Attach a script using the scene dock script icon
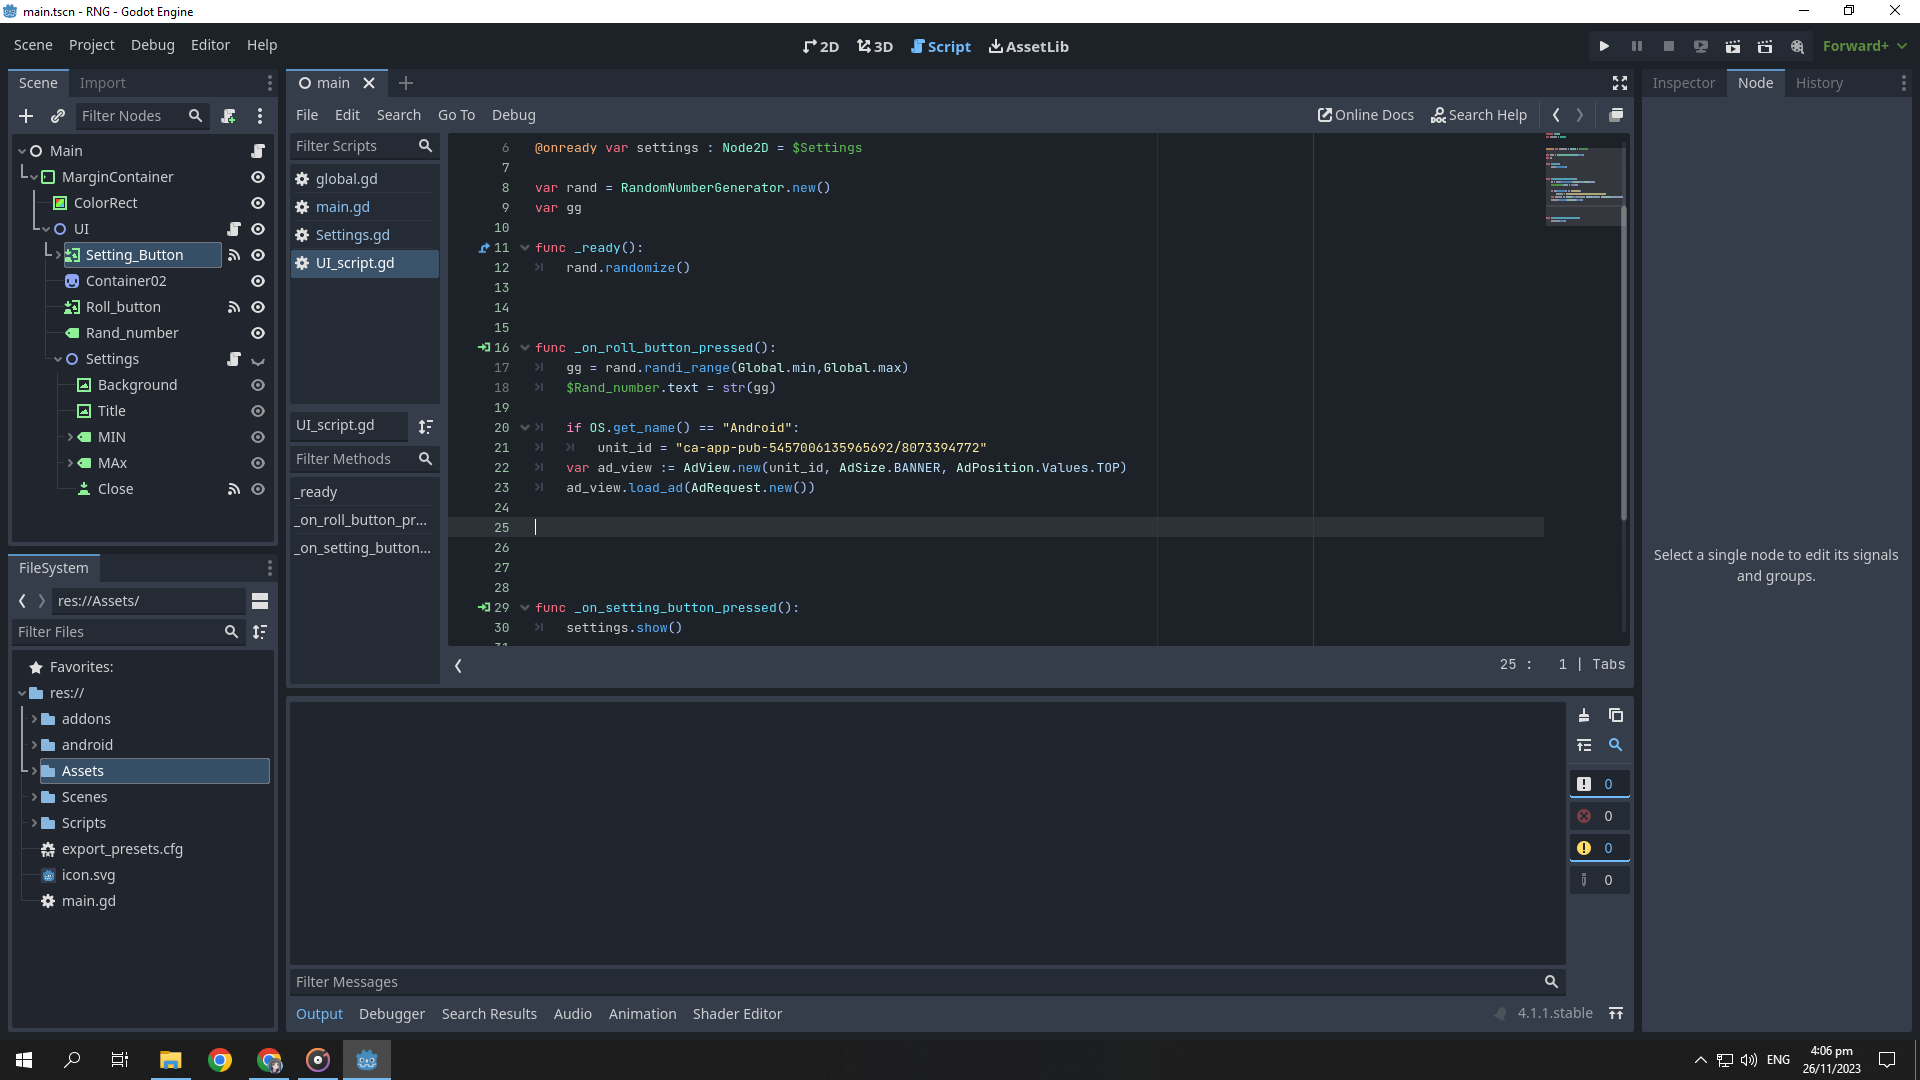Viewport: 1920px width, 1080px height. (x=229, y=116)
